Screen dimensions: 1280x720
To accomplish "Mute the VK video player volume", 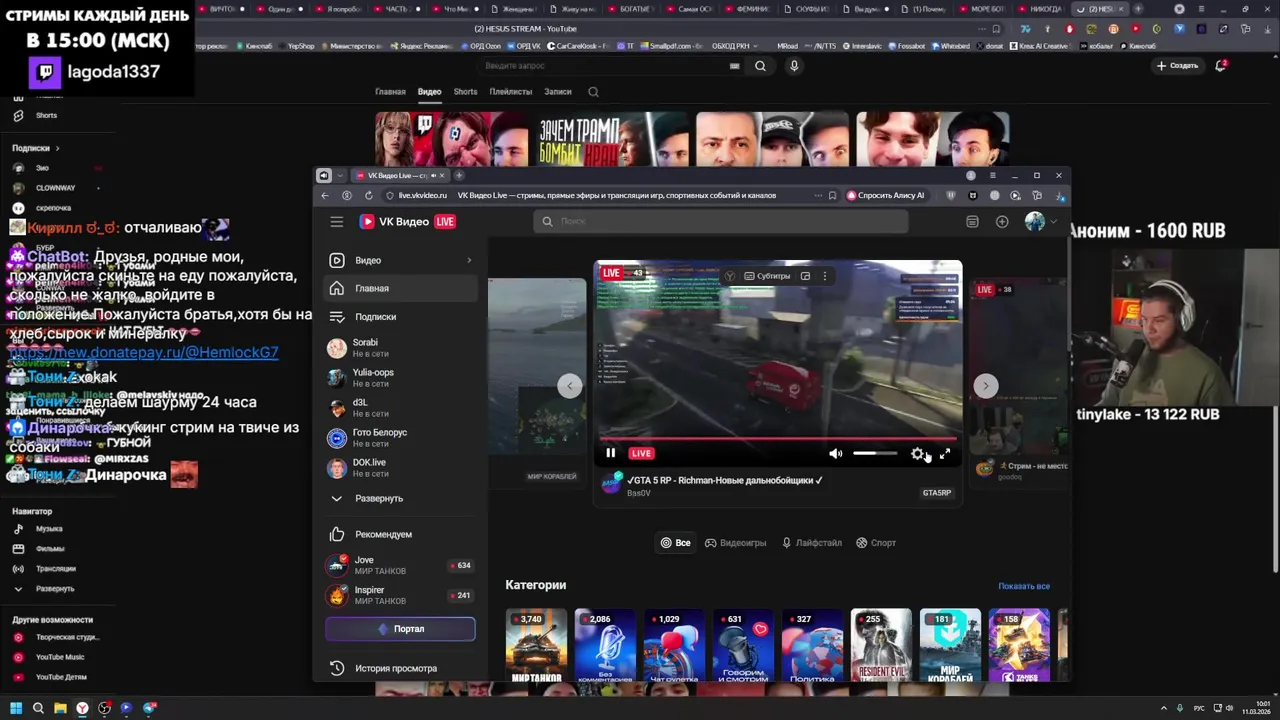I will 835,453.
